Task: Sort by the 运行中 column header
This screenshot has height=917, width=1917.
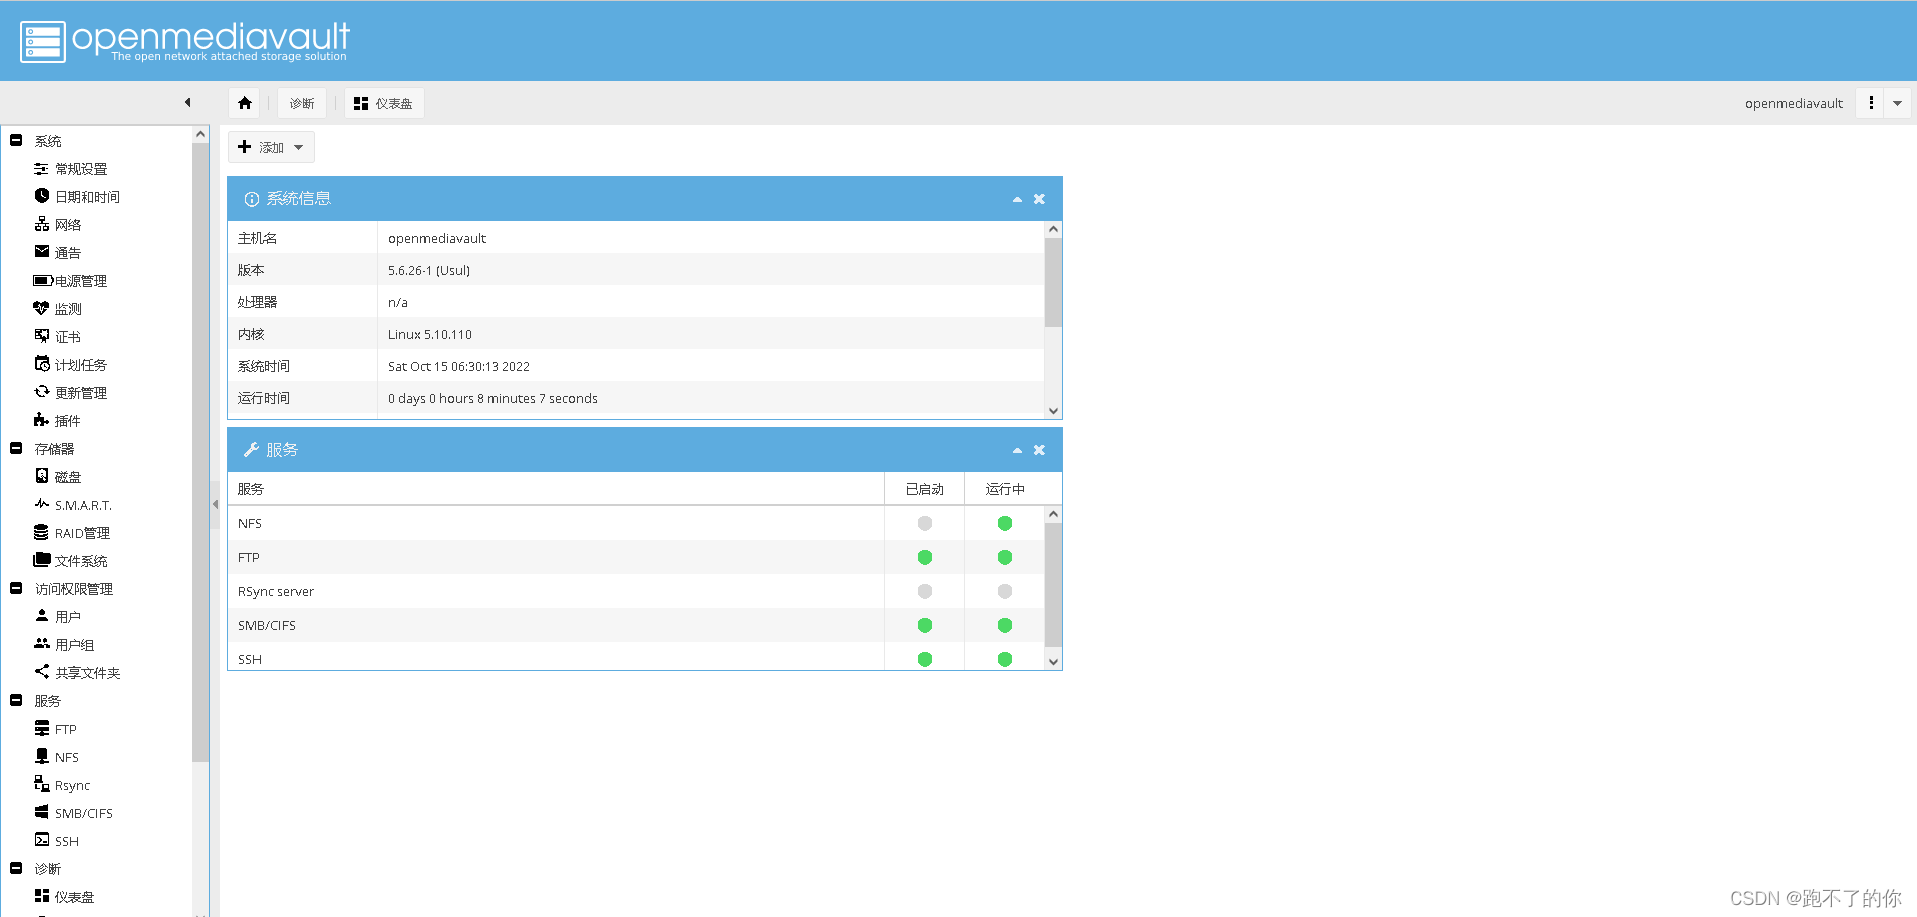Action: click(x=1005, y=489)
